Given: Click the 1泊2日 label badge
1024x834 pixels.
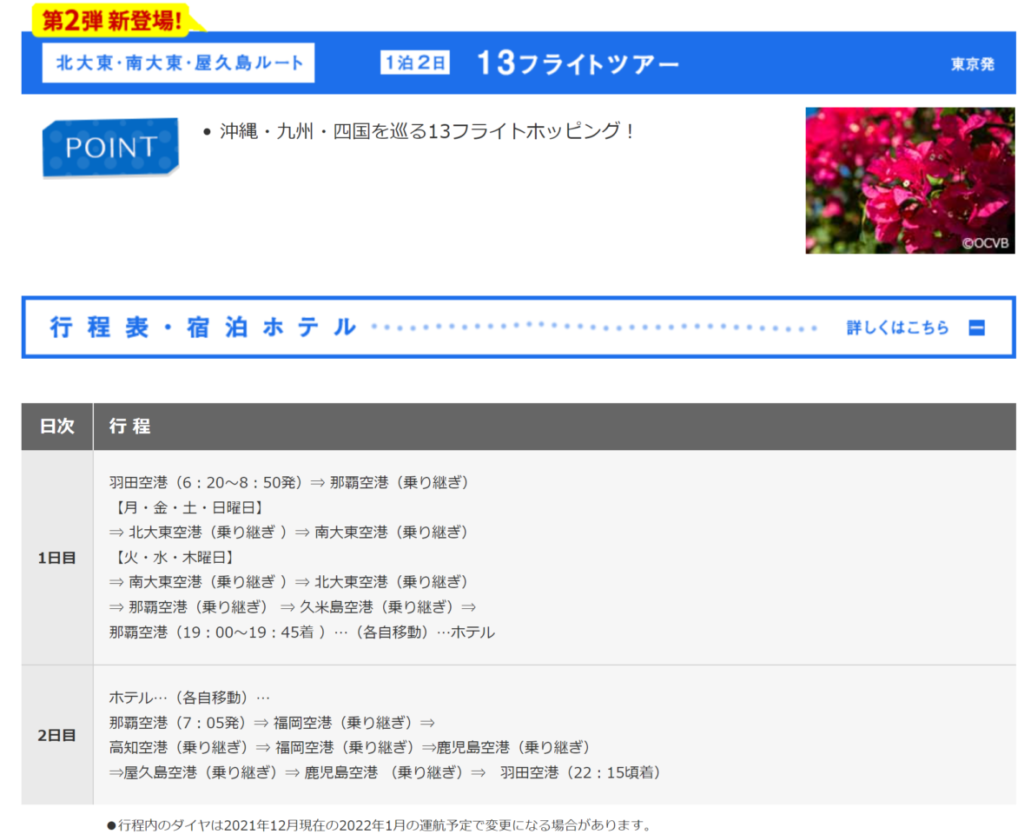Looking at the screenshot, I should coord(415,63).
